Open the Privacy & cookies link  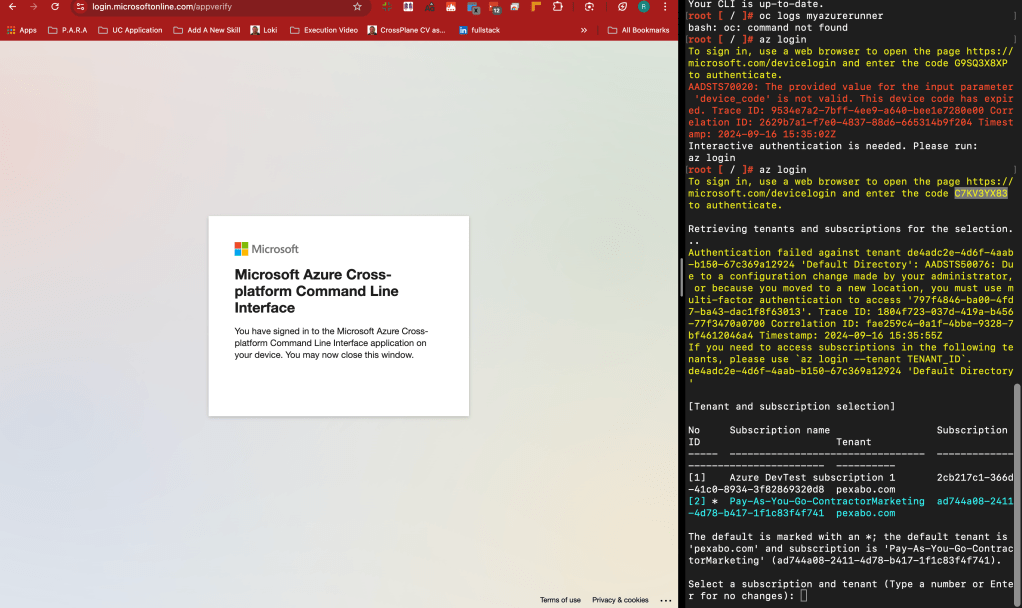pos(620,600)
